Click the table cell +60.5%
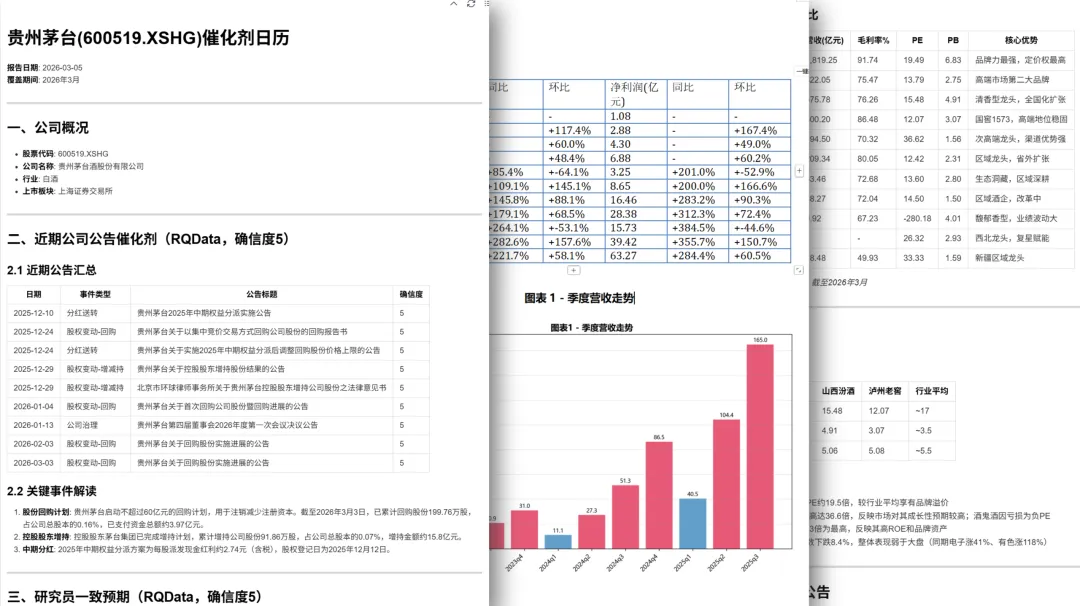 click(759, 255)
